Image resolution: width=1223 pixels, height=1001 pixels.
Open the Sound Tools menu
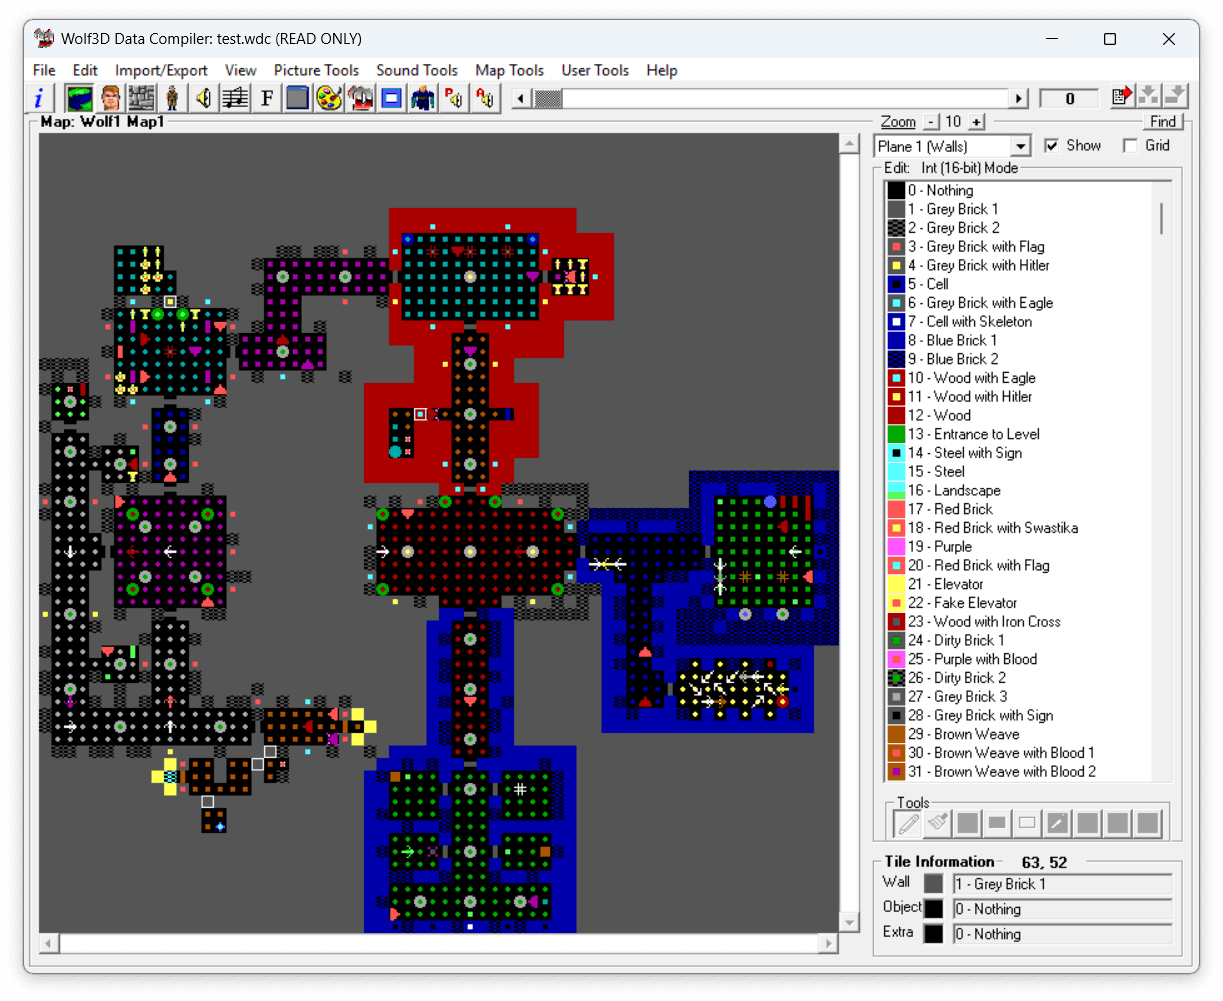(x=417, y=70)
